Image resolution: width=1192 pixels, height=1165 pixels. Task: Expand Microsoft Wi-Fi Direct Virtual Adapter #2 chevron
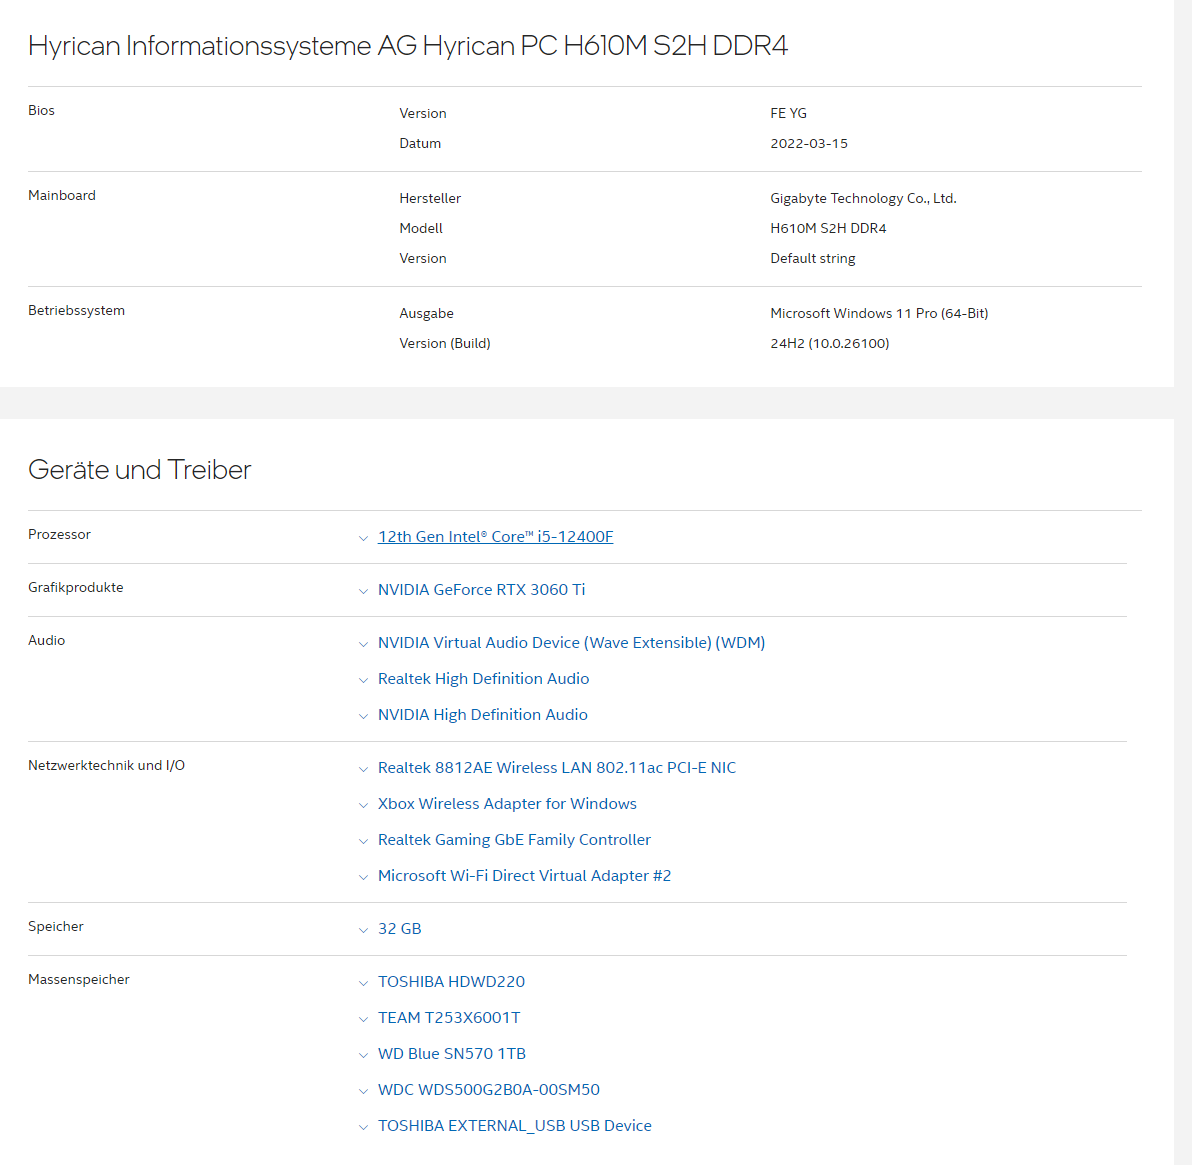click(363, 877)
